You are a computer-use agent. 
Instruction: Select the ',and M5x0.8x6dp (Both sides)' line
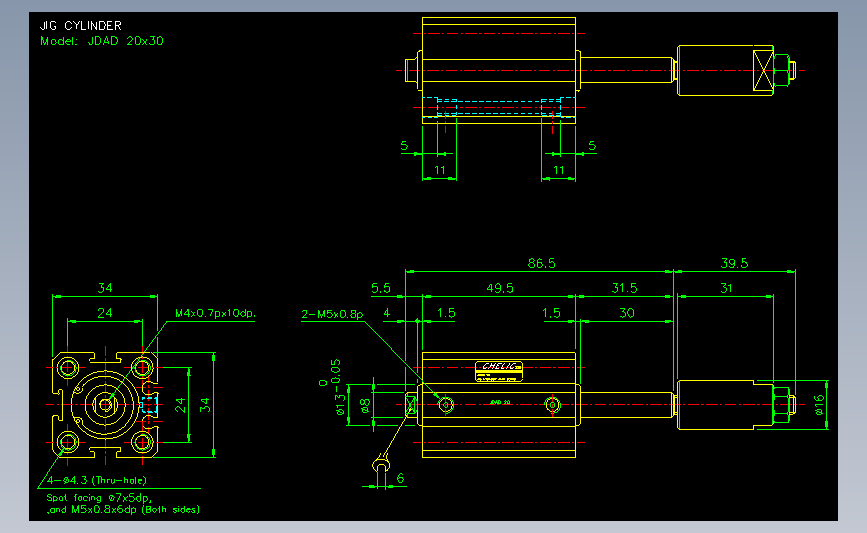[x=123, y=510]
